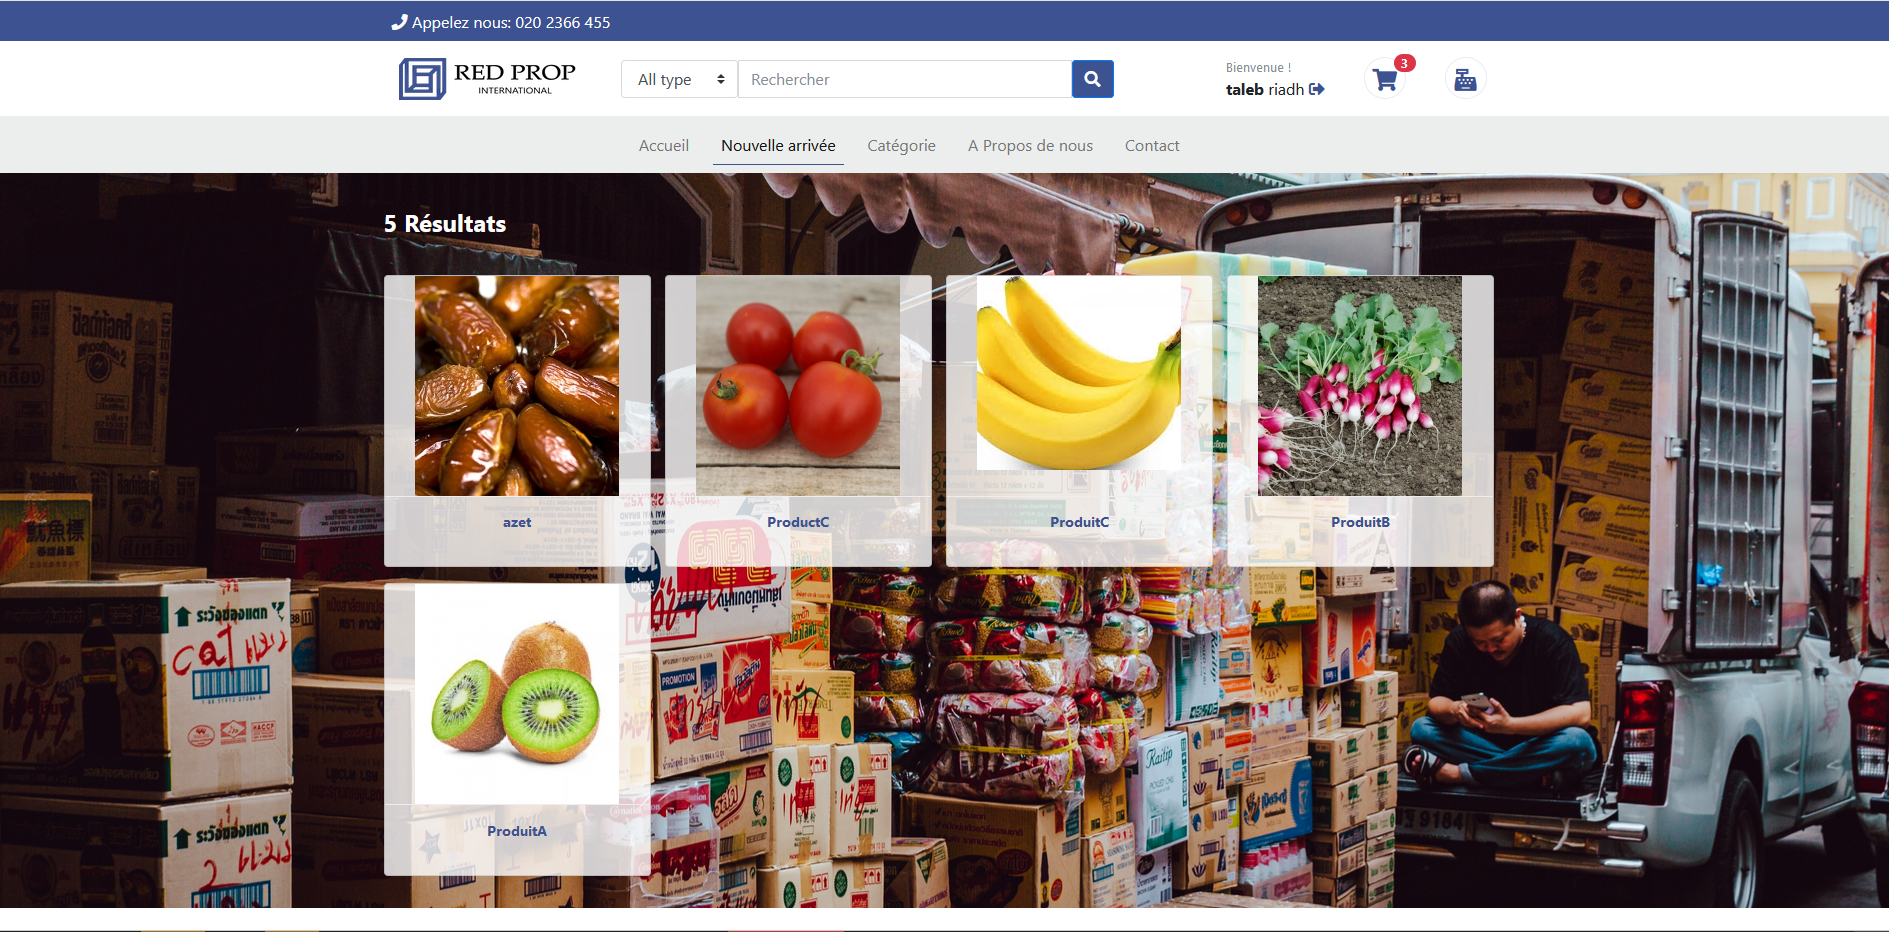The width and height of the screenshot is (1889, 932).
Task: Click the cart badge showing 3
Action: pyautogui.click(x=1405, y=63)
